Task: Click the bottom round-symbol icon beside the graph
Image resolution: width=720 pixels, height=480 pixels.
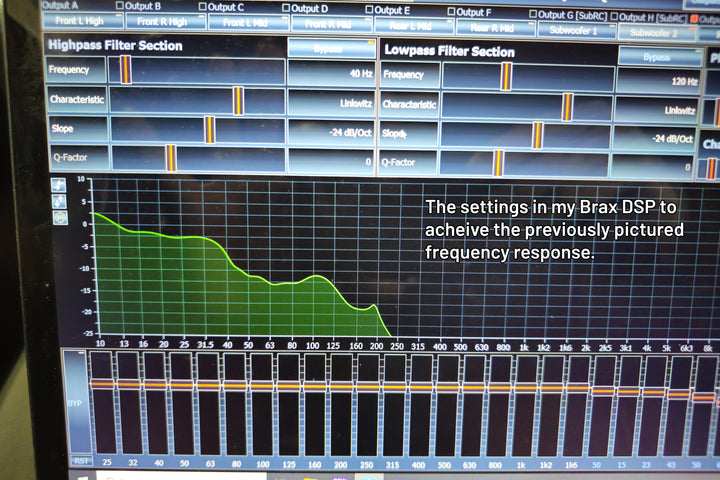Action: 60,217
